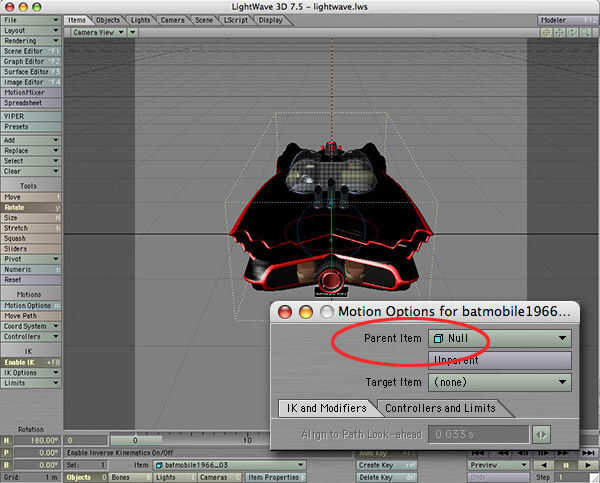600x483 pixels.
Task: Switch to the Scene tab
Action: click(204, 20)
